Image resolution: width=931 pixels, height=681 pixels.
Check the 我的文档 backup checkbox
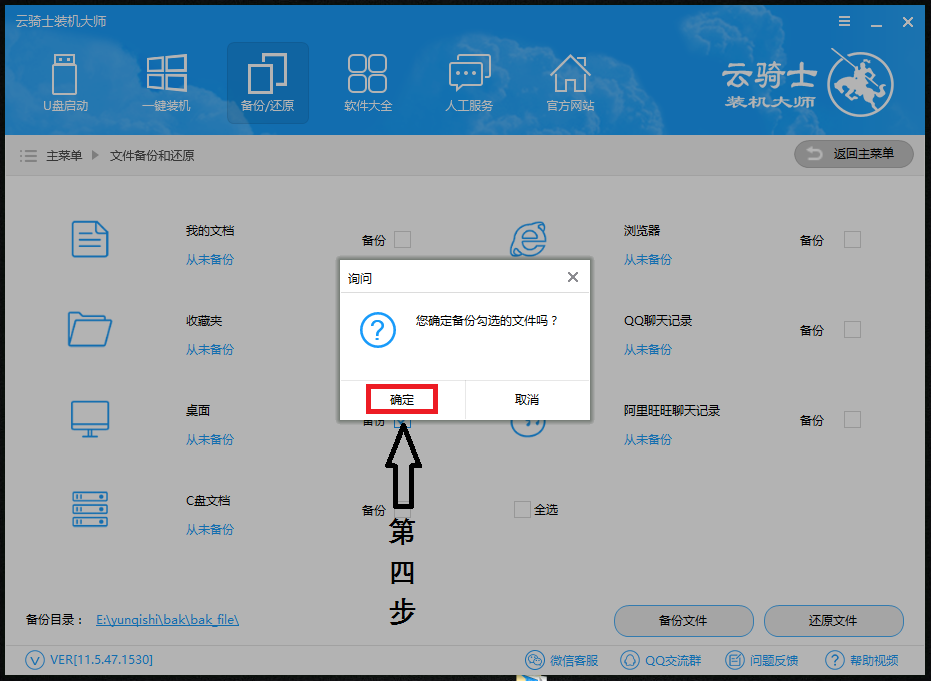pos(403,240)
